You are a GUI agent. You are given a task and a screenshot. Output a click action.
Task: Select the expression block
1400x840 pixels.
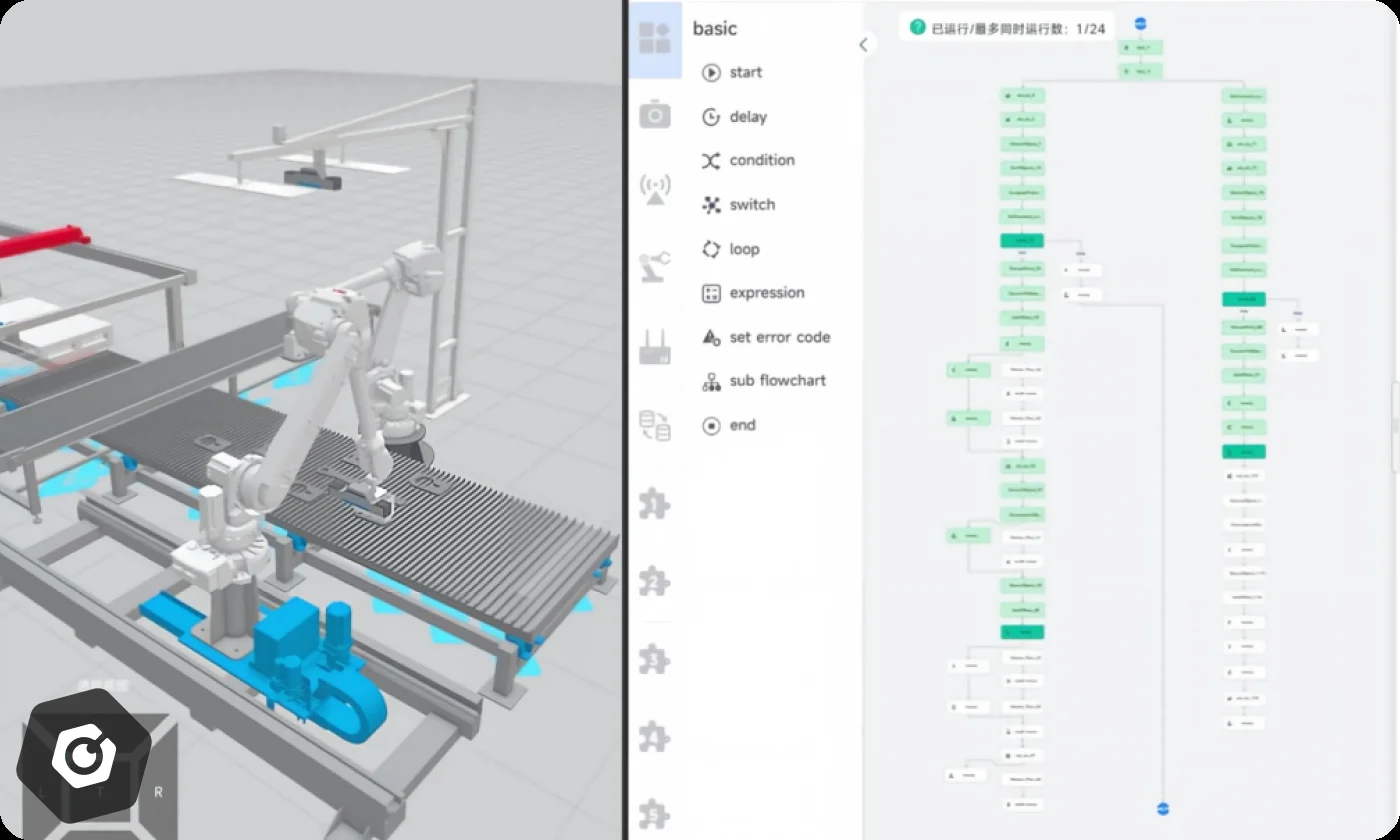(x=754, y=293)
